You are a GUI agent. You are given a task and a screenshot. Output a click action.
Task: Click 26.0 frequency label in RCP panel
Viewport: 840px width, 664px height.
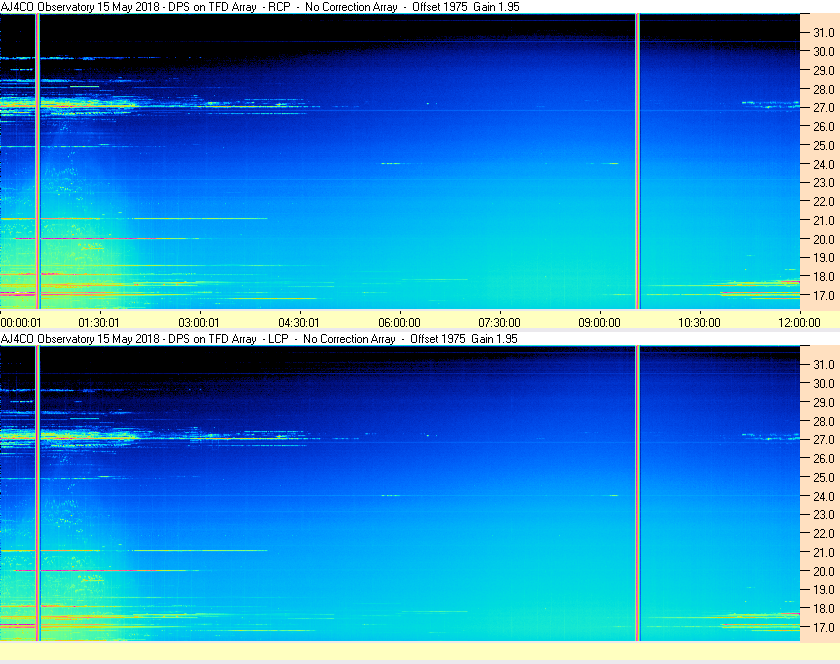click(x=824, y=126)
